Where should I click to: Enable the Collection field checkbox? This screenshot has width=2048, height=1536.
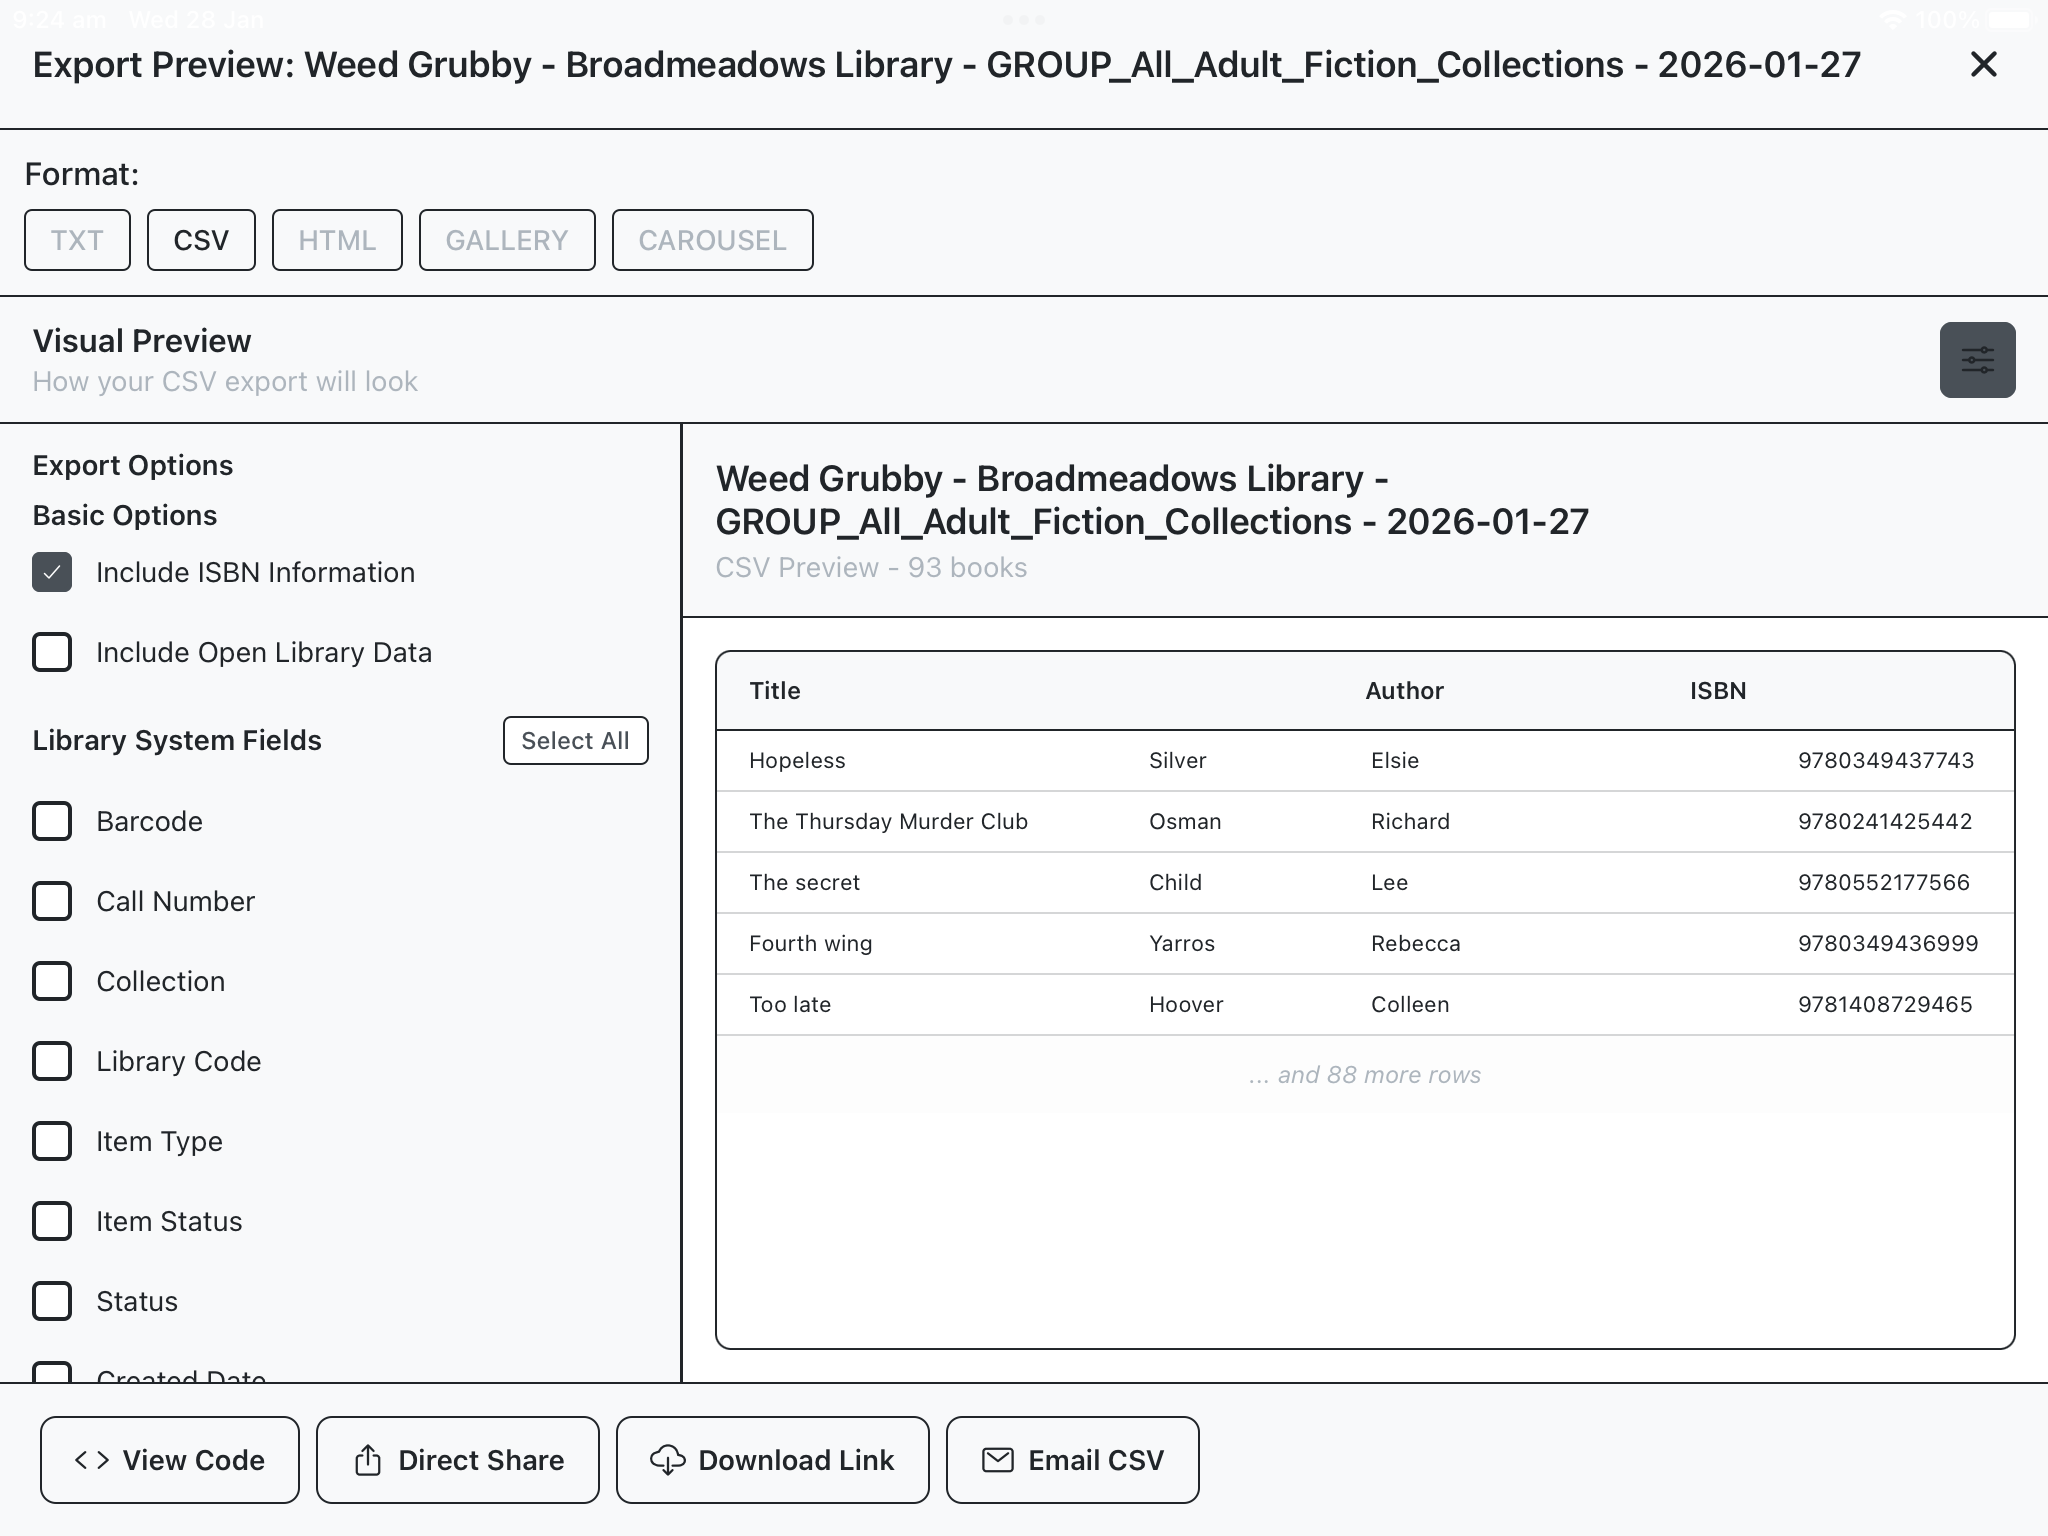click(x=52, y=981)
